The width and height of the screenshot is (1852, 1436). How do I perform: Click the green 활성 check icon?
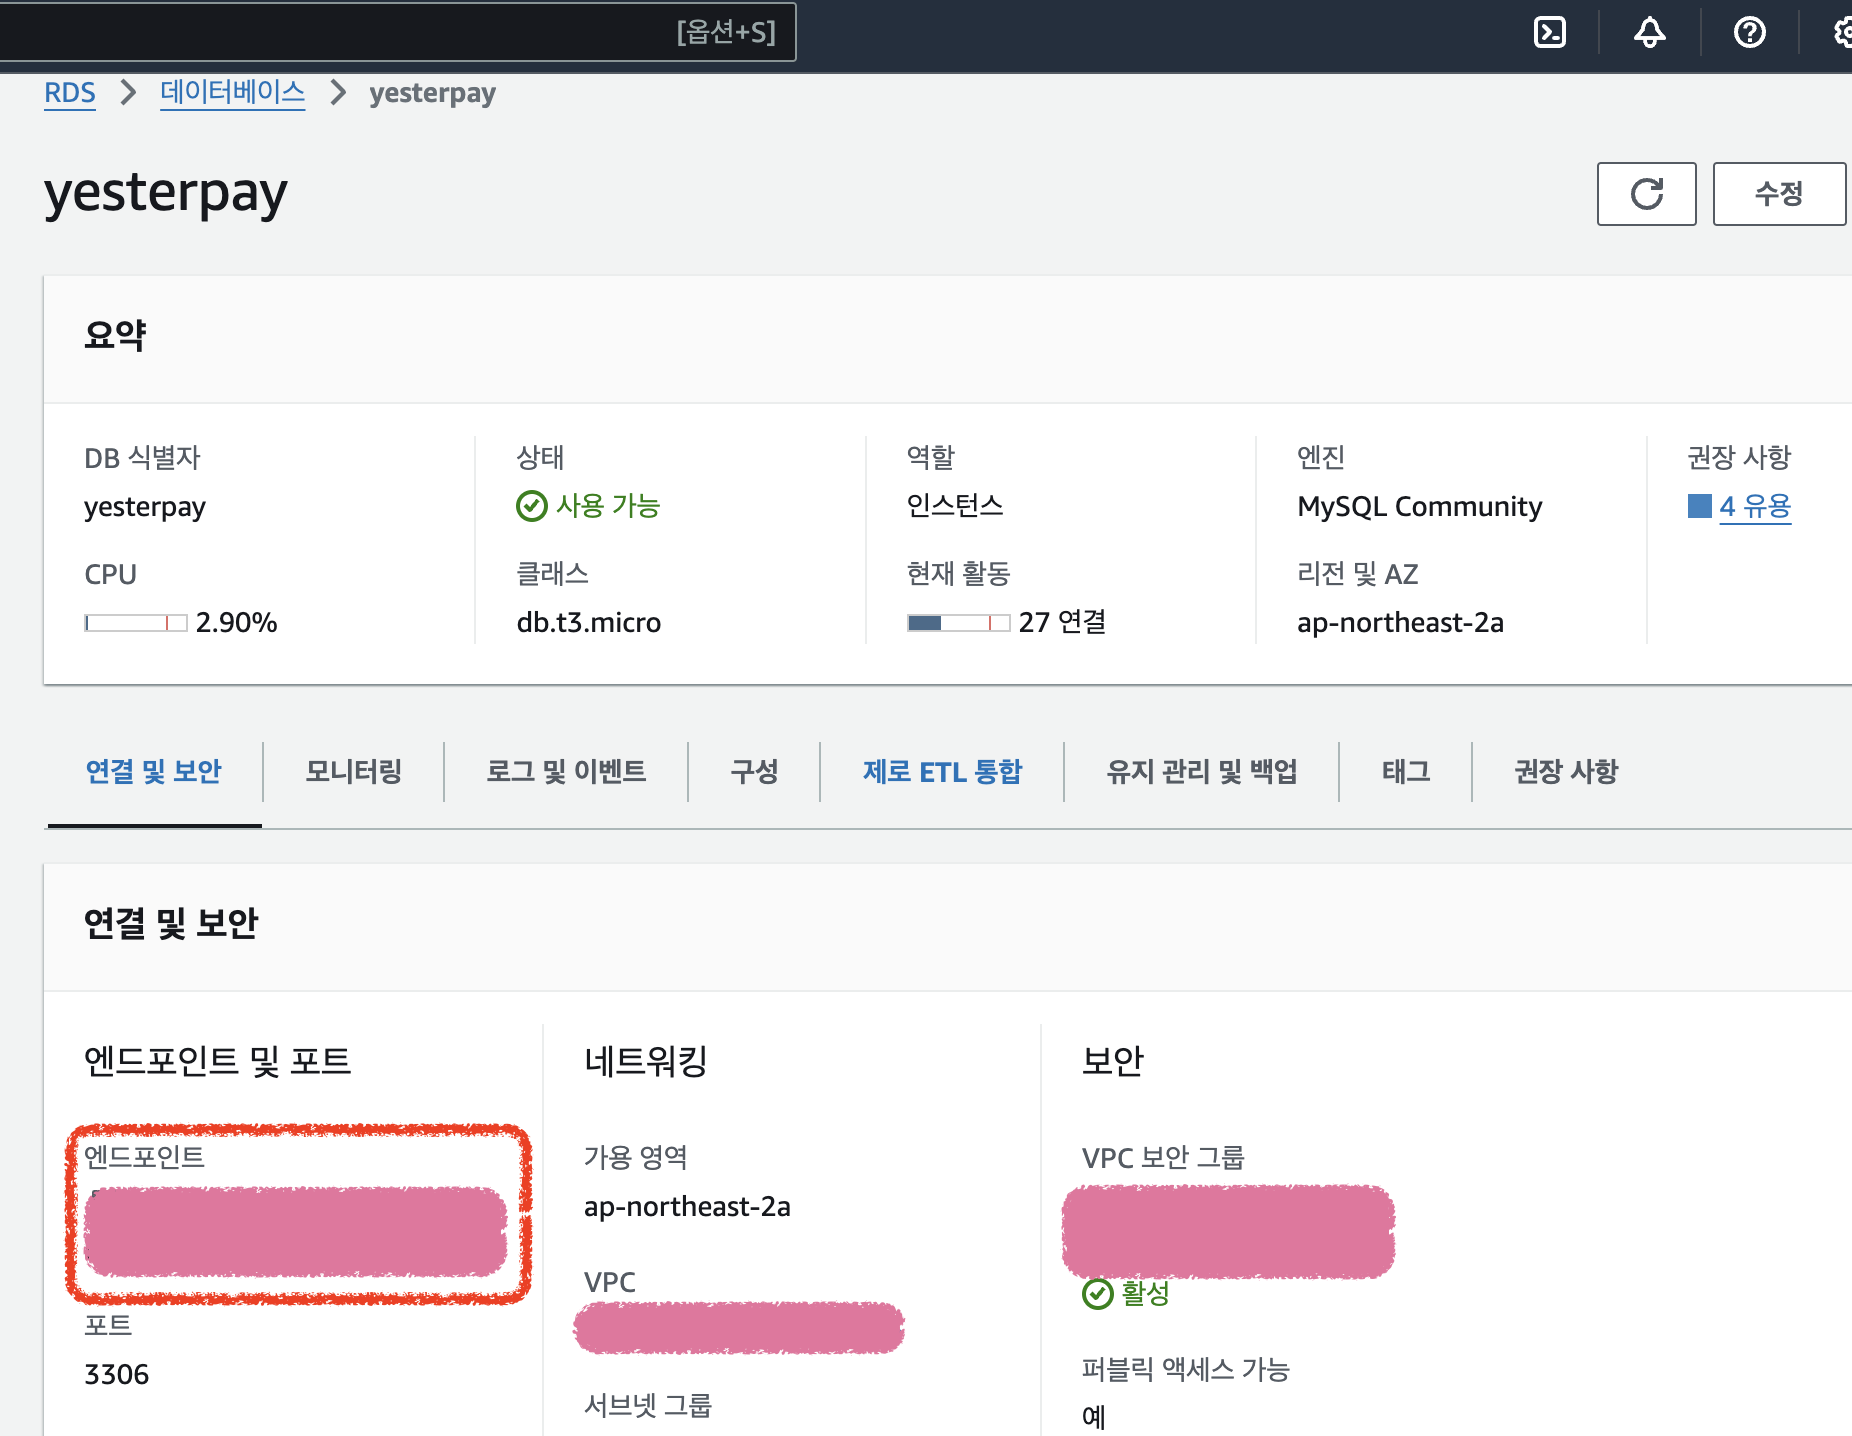[x=1097, y=1294]
